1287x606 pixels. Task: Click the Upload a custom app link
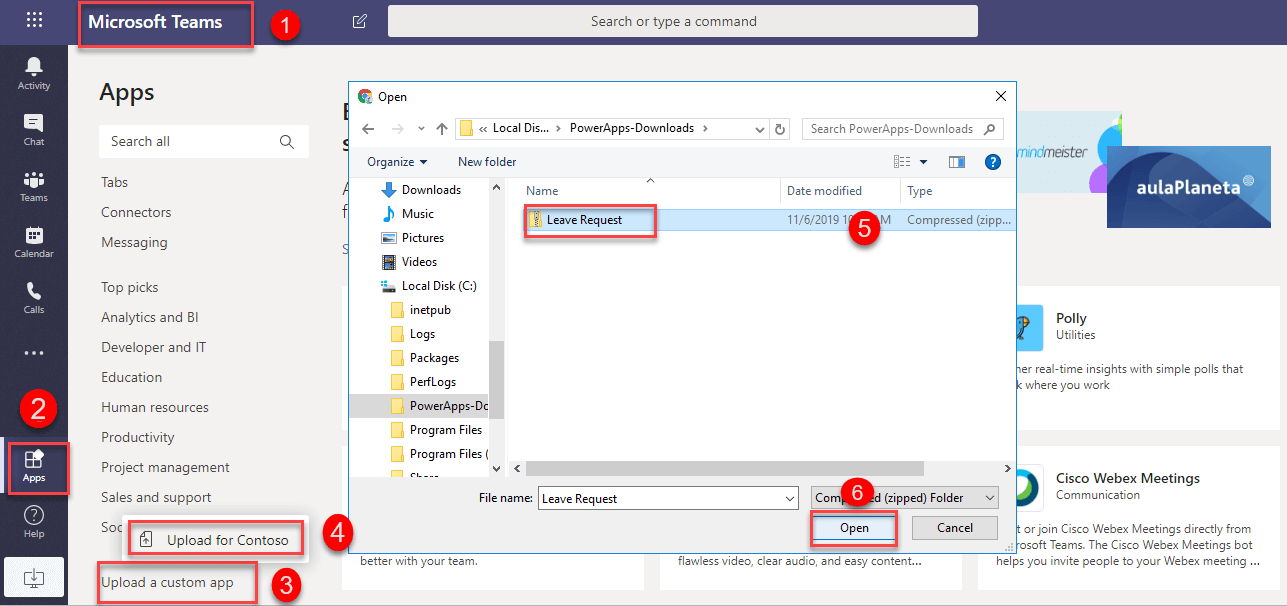coord(167,582)
